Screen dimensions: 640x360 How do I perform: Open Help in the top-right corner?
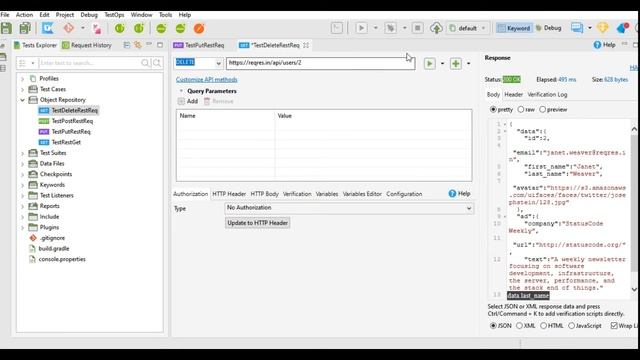click(604, 45)
